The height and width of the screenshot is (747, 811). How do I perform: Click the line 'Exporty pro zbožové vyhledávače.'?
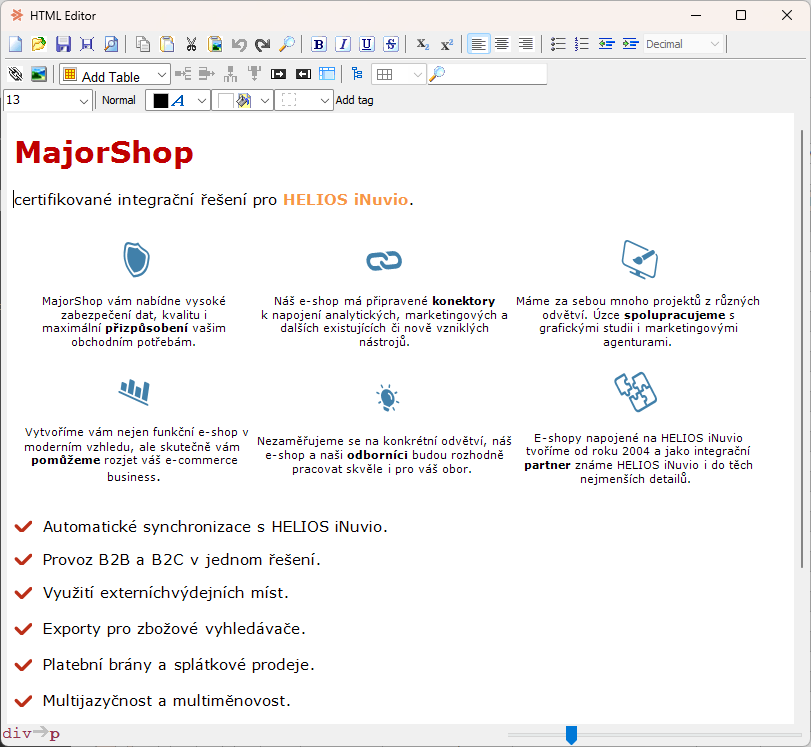pos(174,629)
